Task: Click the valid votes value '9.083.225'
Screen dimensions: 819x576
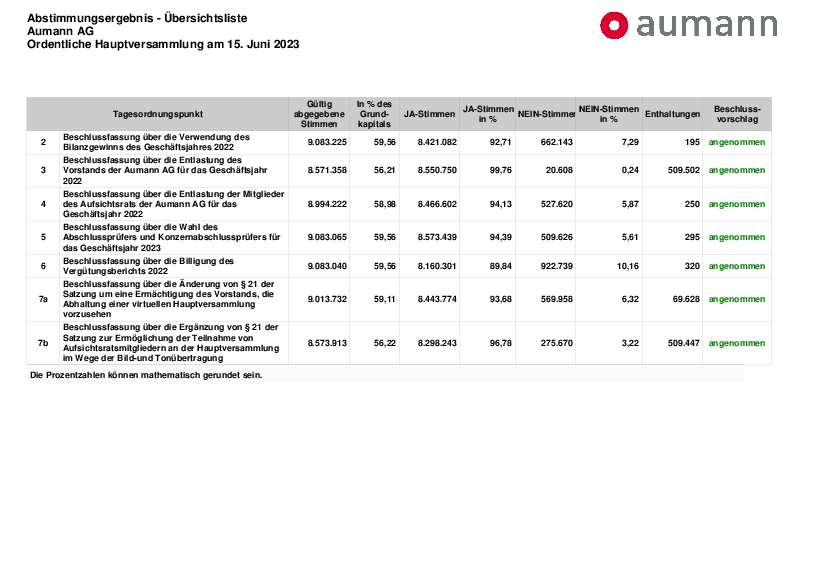Action: [327, 142]
